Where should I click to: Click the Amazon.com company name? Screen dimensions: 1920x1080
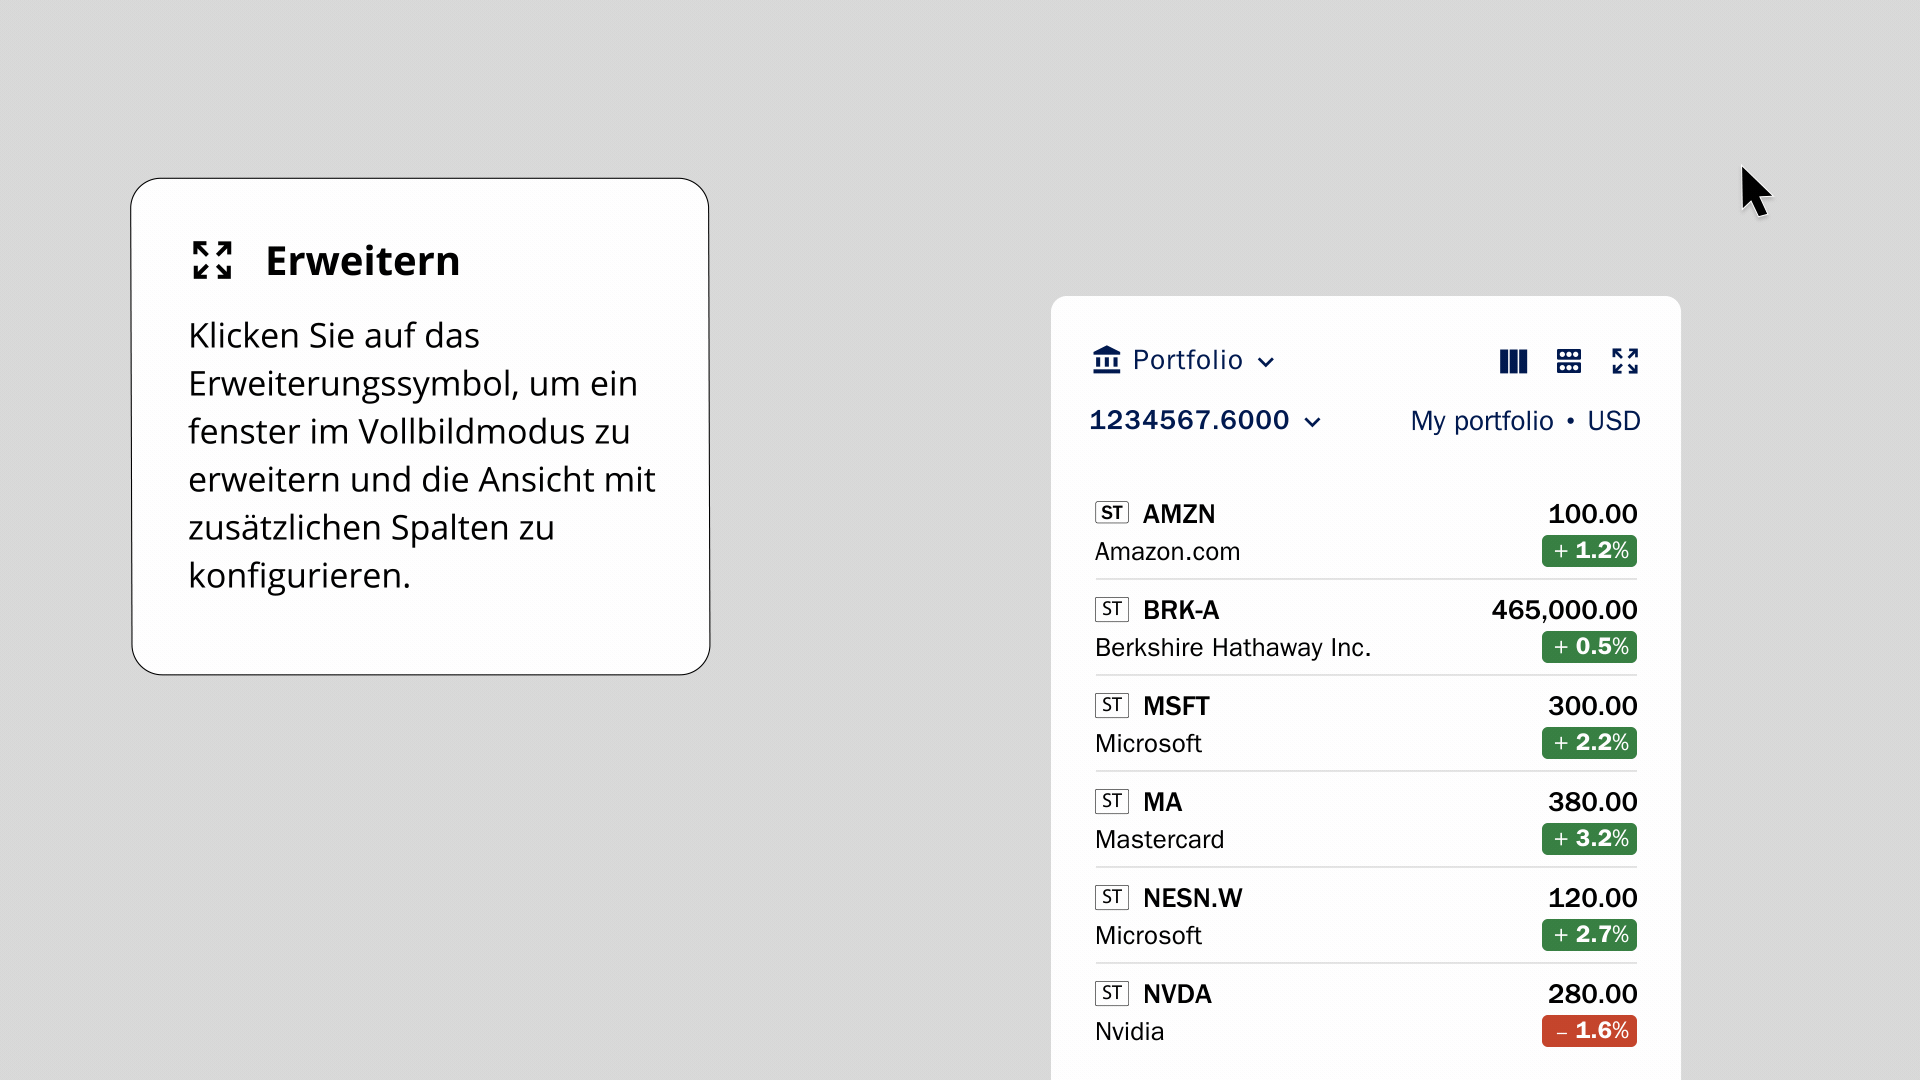pyautogui.click(x=1167, y=552)
